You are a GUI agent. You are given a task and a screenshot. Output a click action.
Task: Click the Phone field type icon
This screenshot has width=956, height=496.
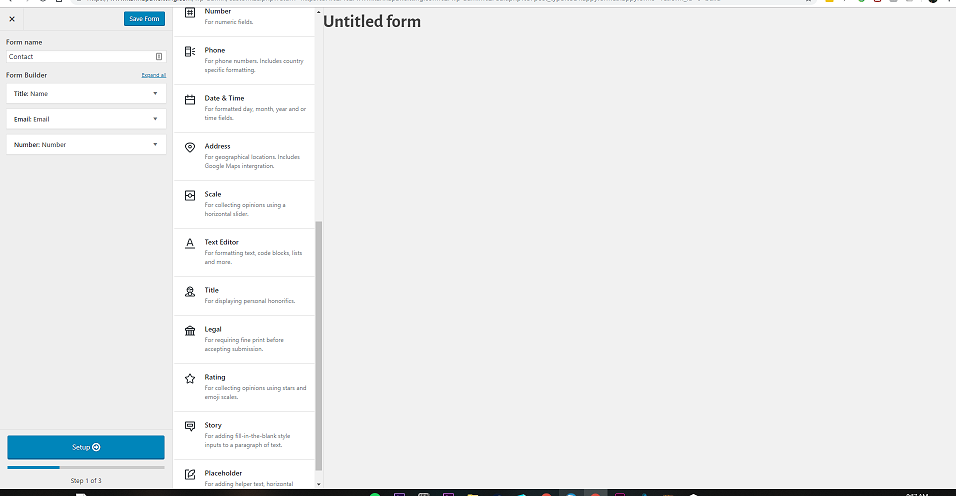point(190,51)
